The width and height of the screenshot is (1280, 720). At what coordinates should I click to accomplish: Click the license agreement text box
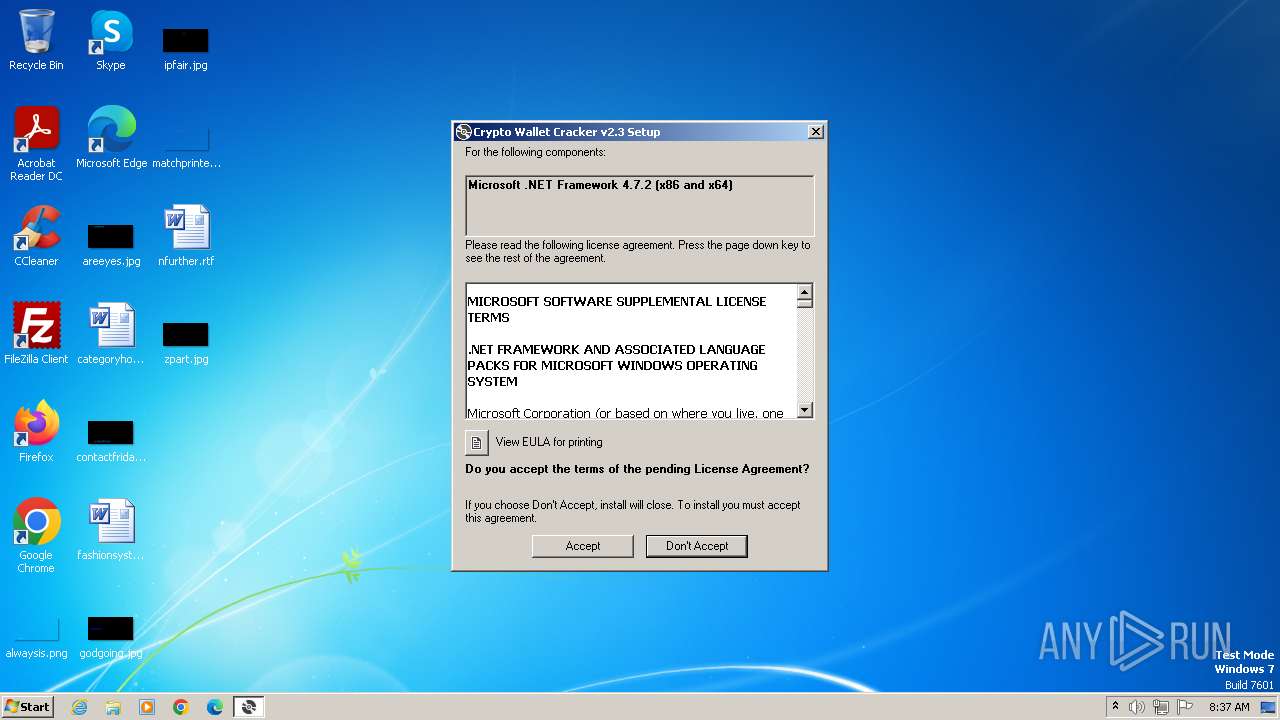coord(631,351)
